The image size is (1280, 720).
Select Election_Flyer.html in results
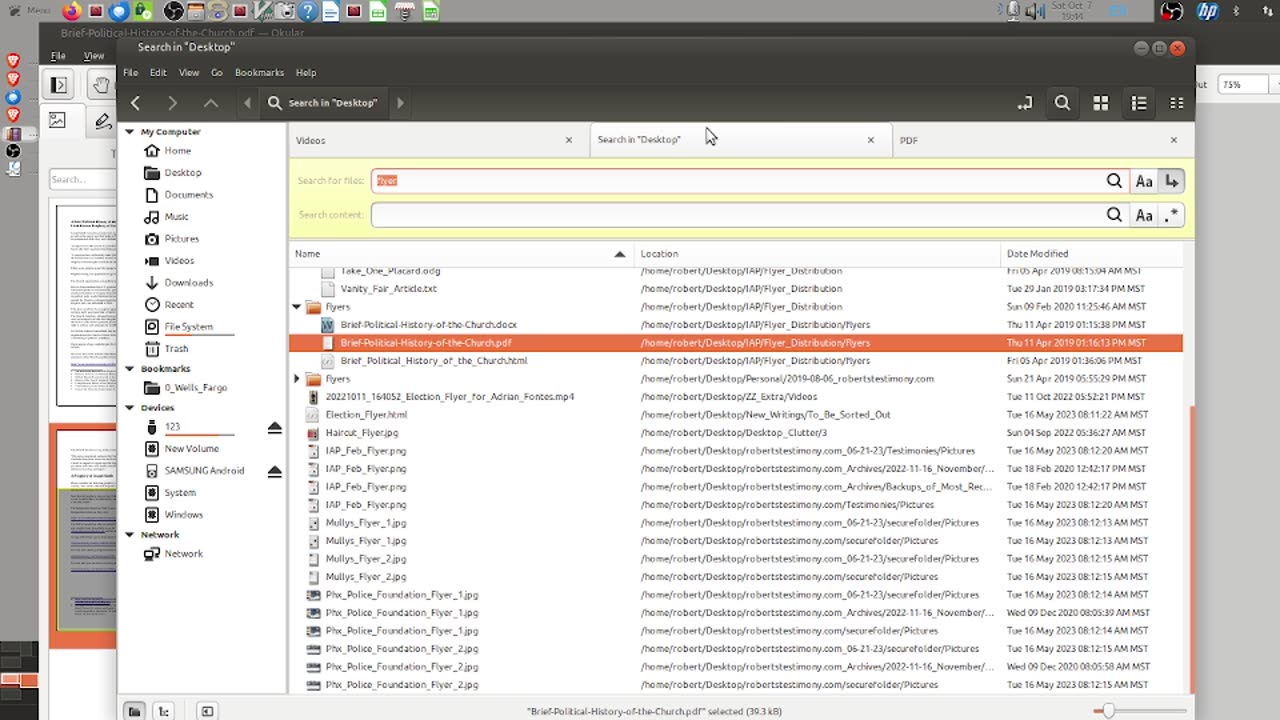366,415
